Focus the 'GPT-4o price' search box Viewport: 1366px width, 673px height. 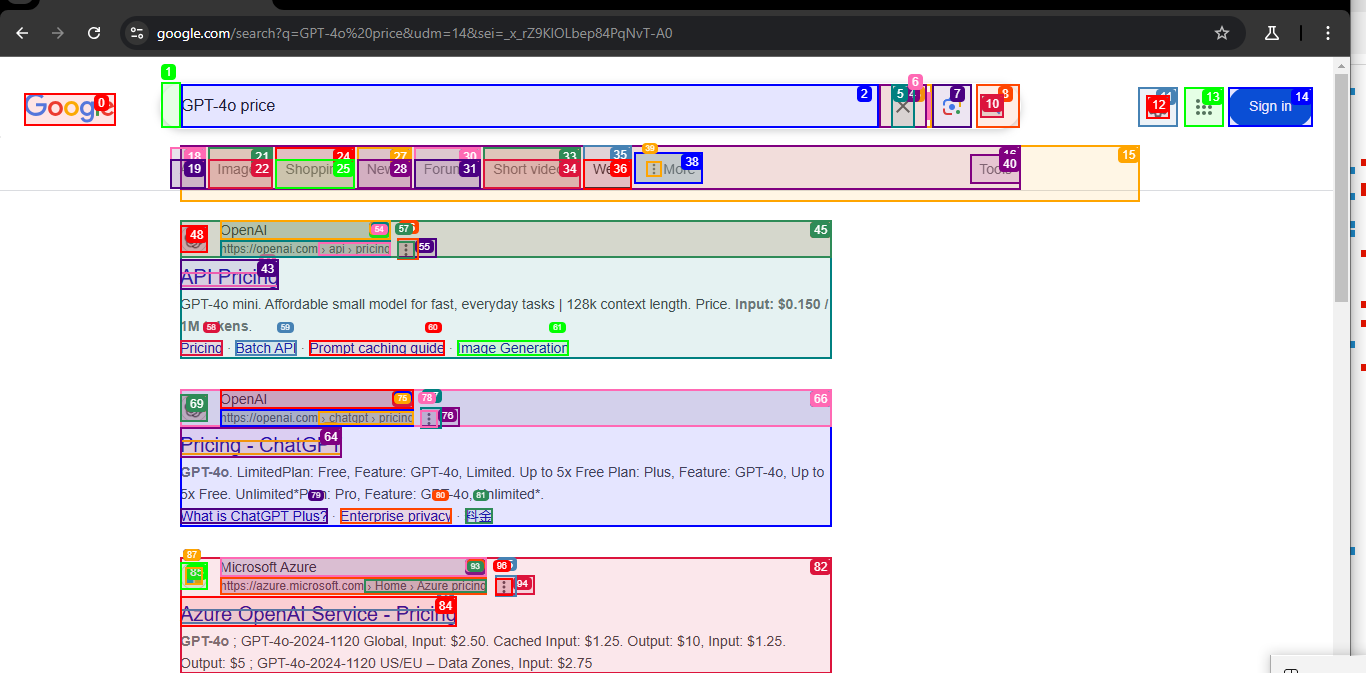point(530,106)
